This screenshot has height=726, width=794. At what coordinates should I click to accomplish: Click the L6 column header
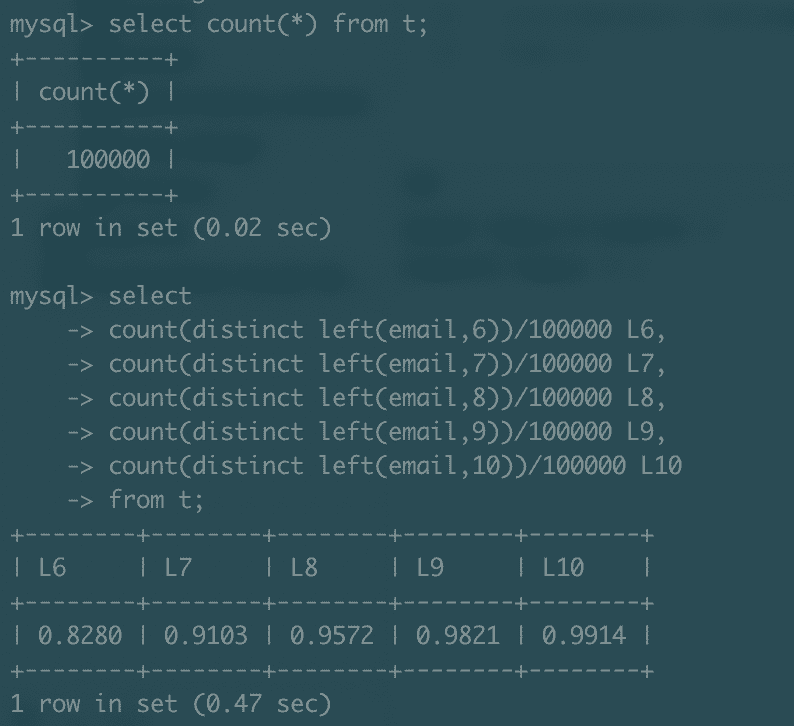[52, 568]
